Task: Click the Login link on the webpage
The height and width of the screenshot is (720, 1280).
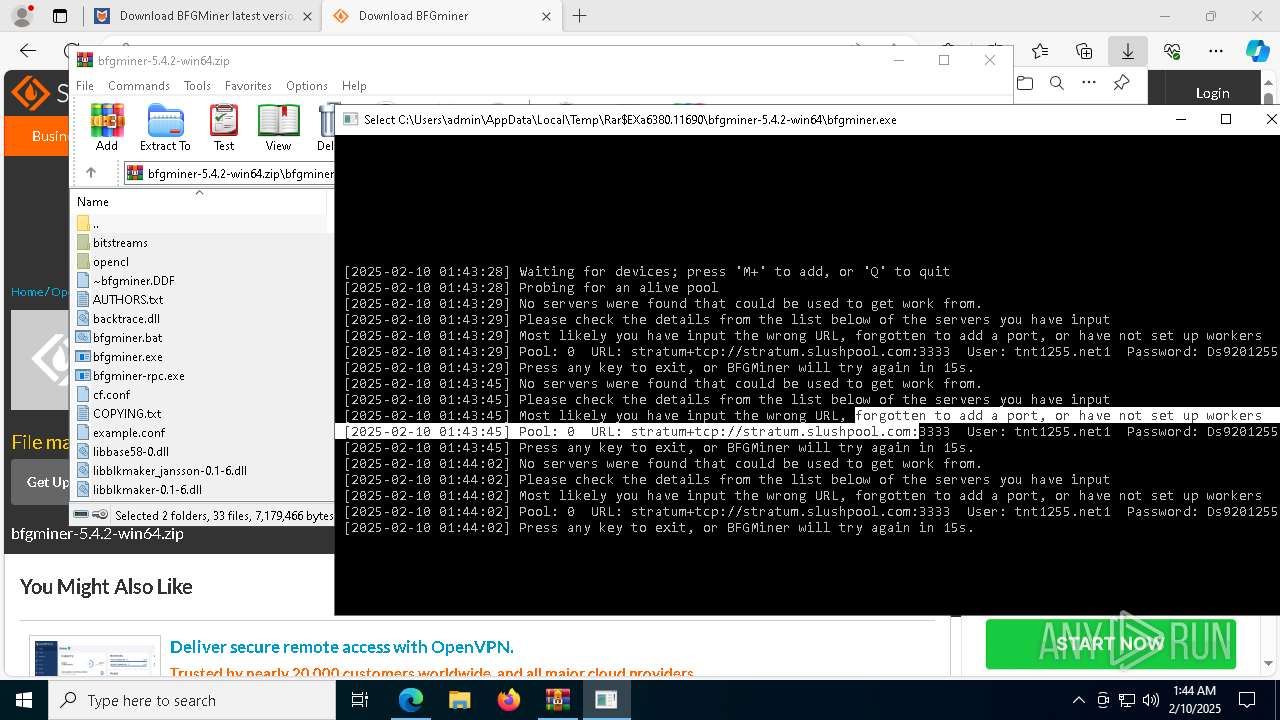Action: (1212, 93)
